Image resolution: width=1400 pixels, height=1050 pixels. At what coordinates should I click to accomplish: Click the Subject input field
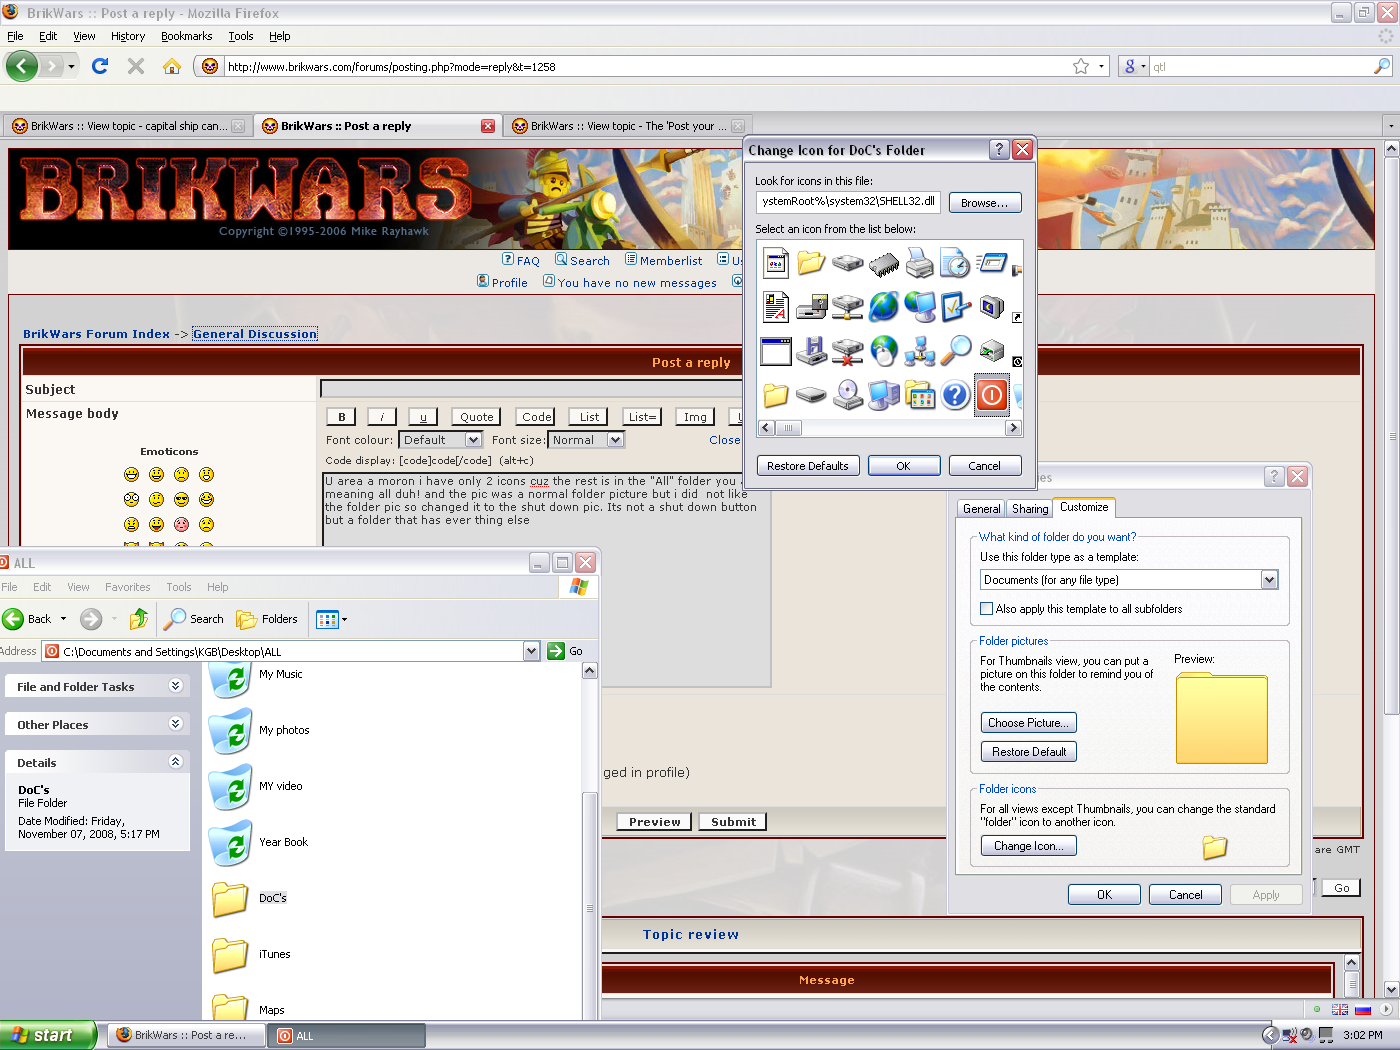click(530, 389)
